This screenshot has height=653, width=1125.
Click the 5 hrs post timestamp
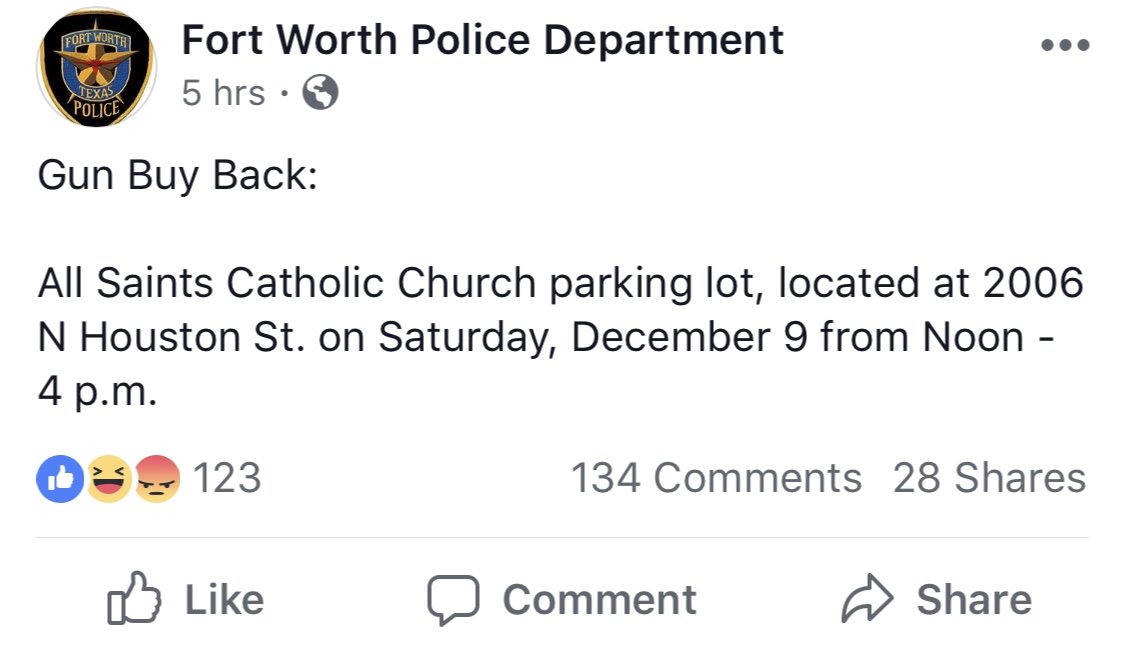(223, 93)
